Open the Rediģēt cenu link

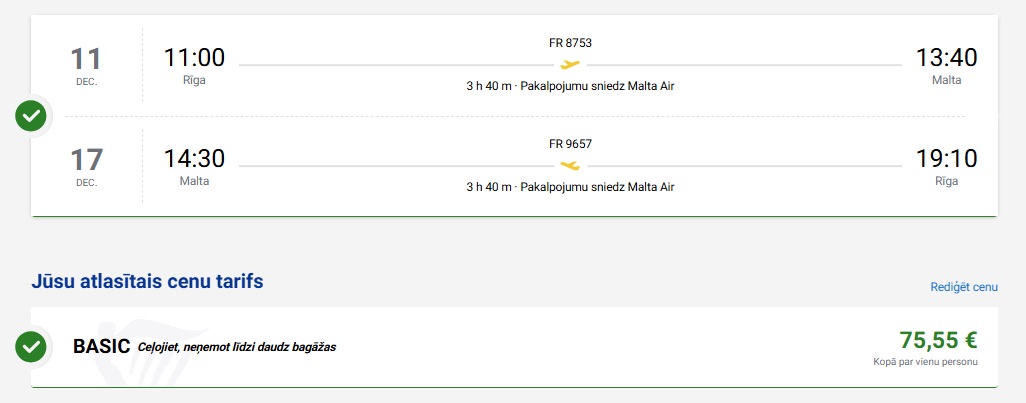(x=964, y=287)
